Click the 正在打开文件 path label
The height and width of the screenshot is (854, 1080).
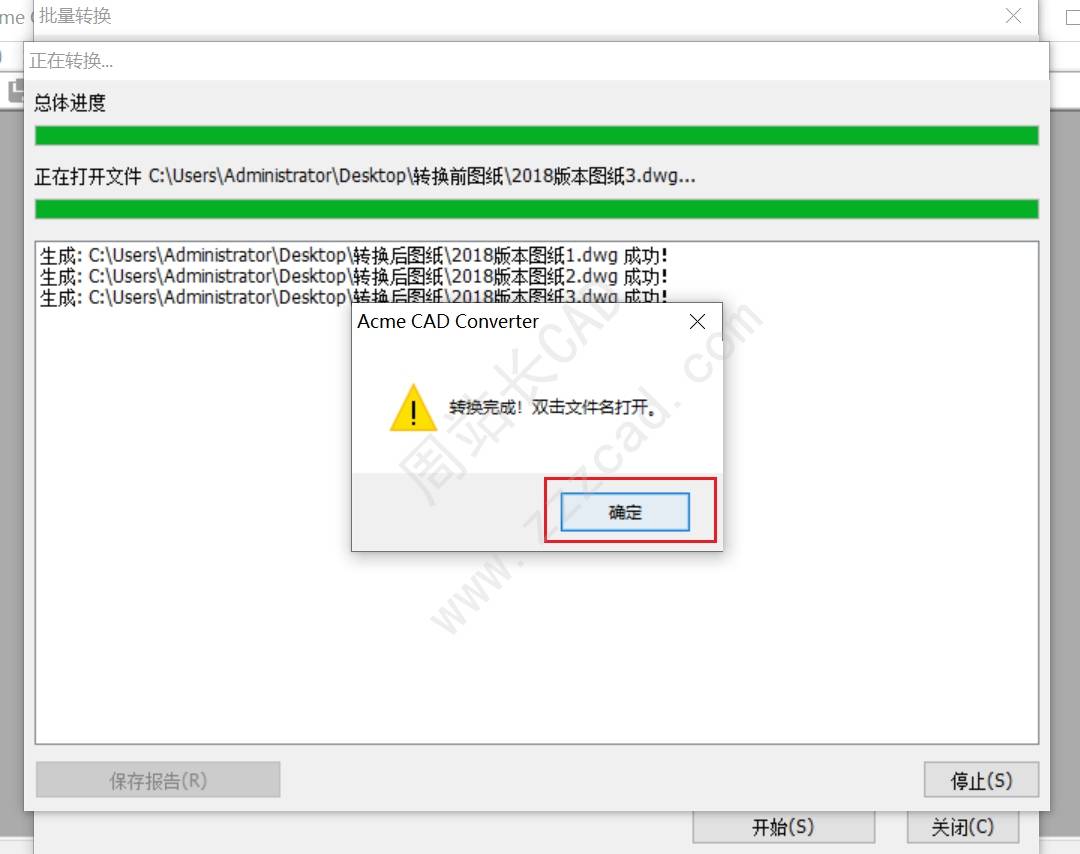pos(365,176)
